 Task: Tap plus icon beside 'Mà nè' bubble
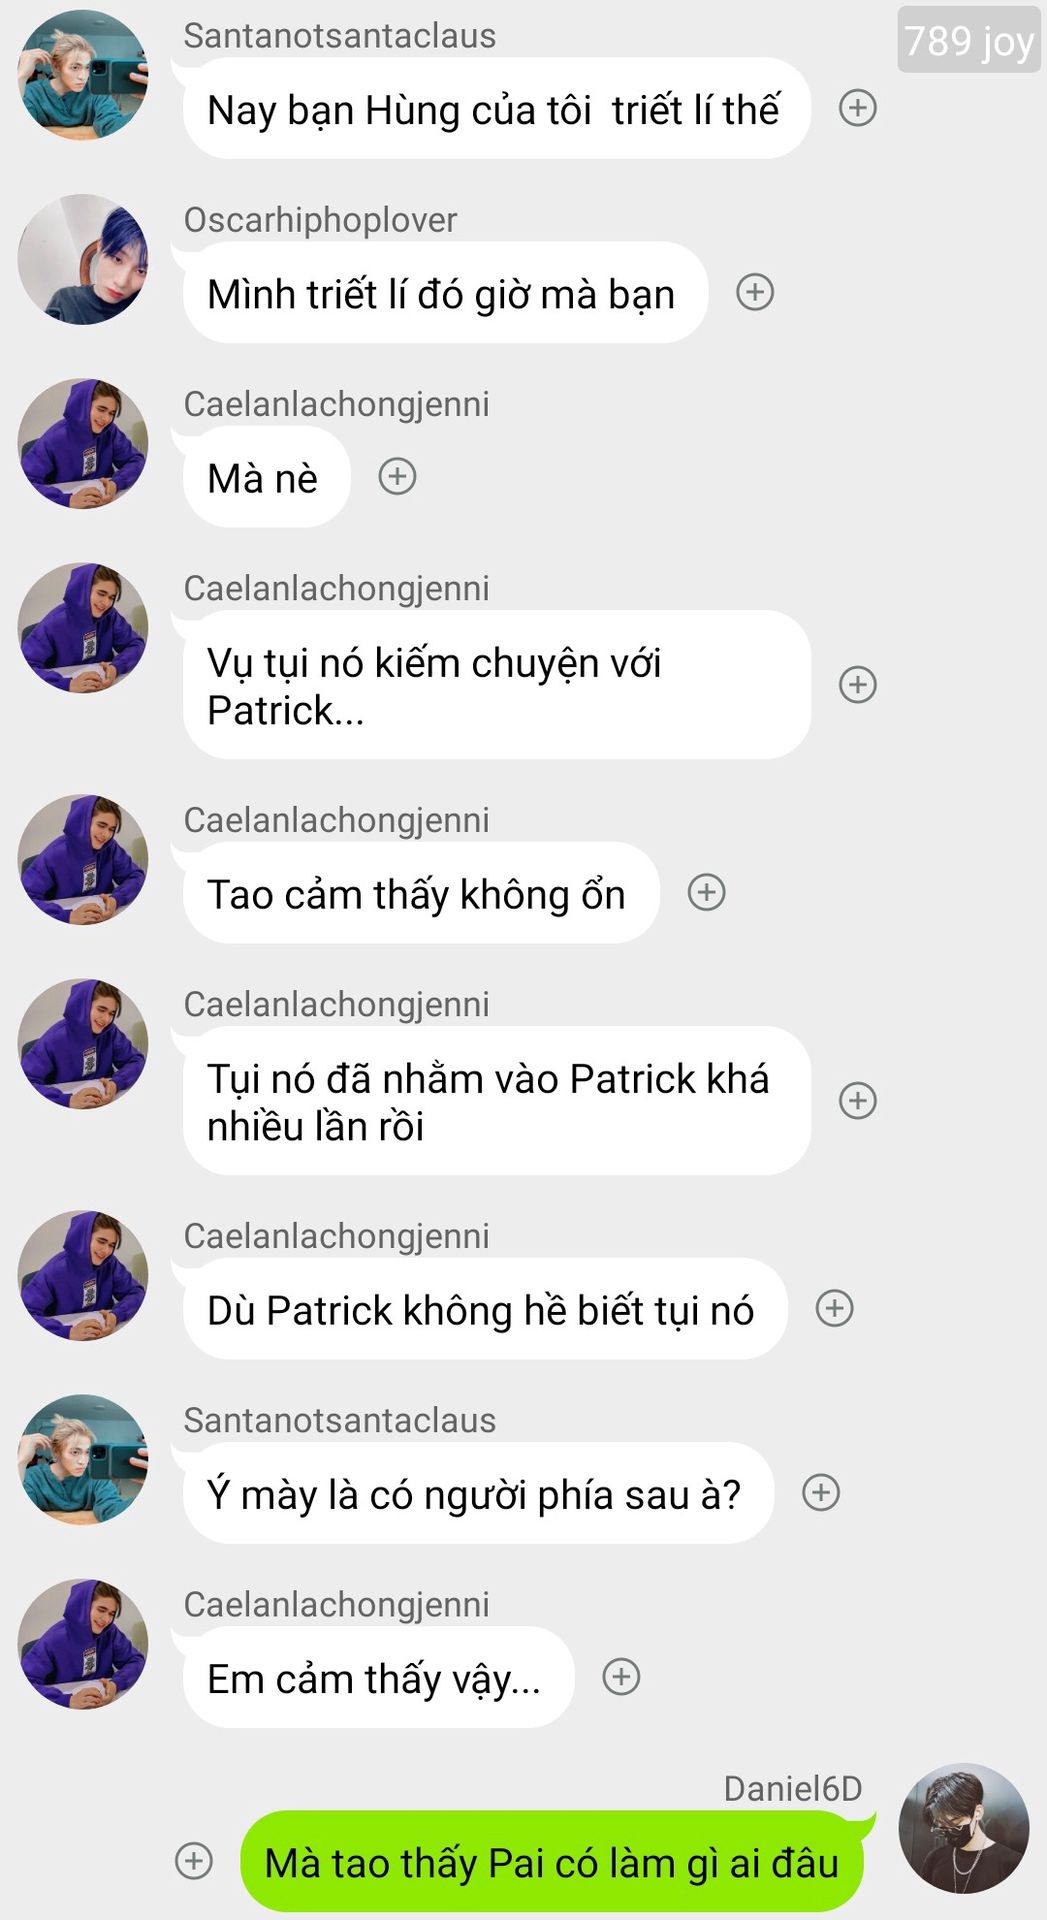coord(397,476)
